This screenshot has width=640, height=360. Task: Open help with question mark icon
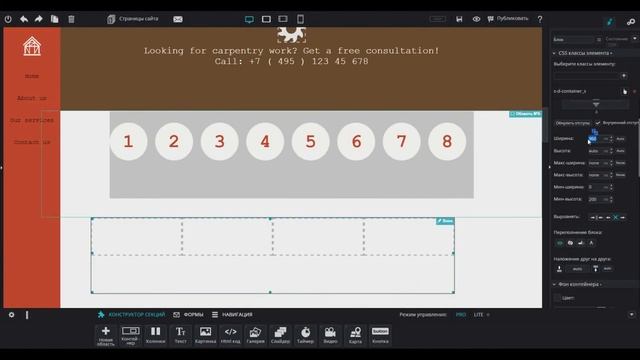point(540,19)
